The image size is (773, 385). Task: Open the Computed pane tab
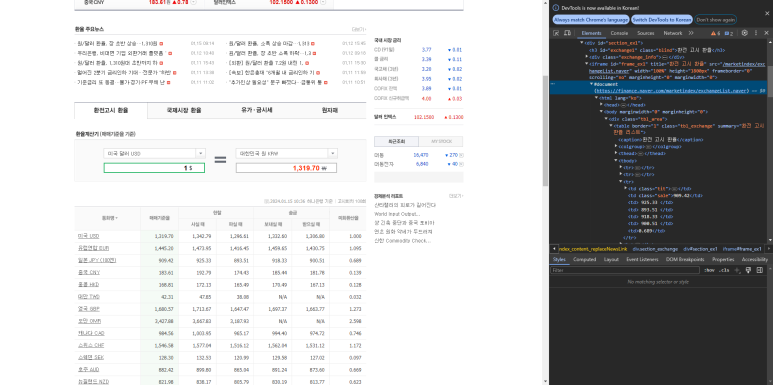click(584, 259)
